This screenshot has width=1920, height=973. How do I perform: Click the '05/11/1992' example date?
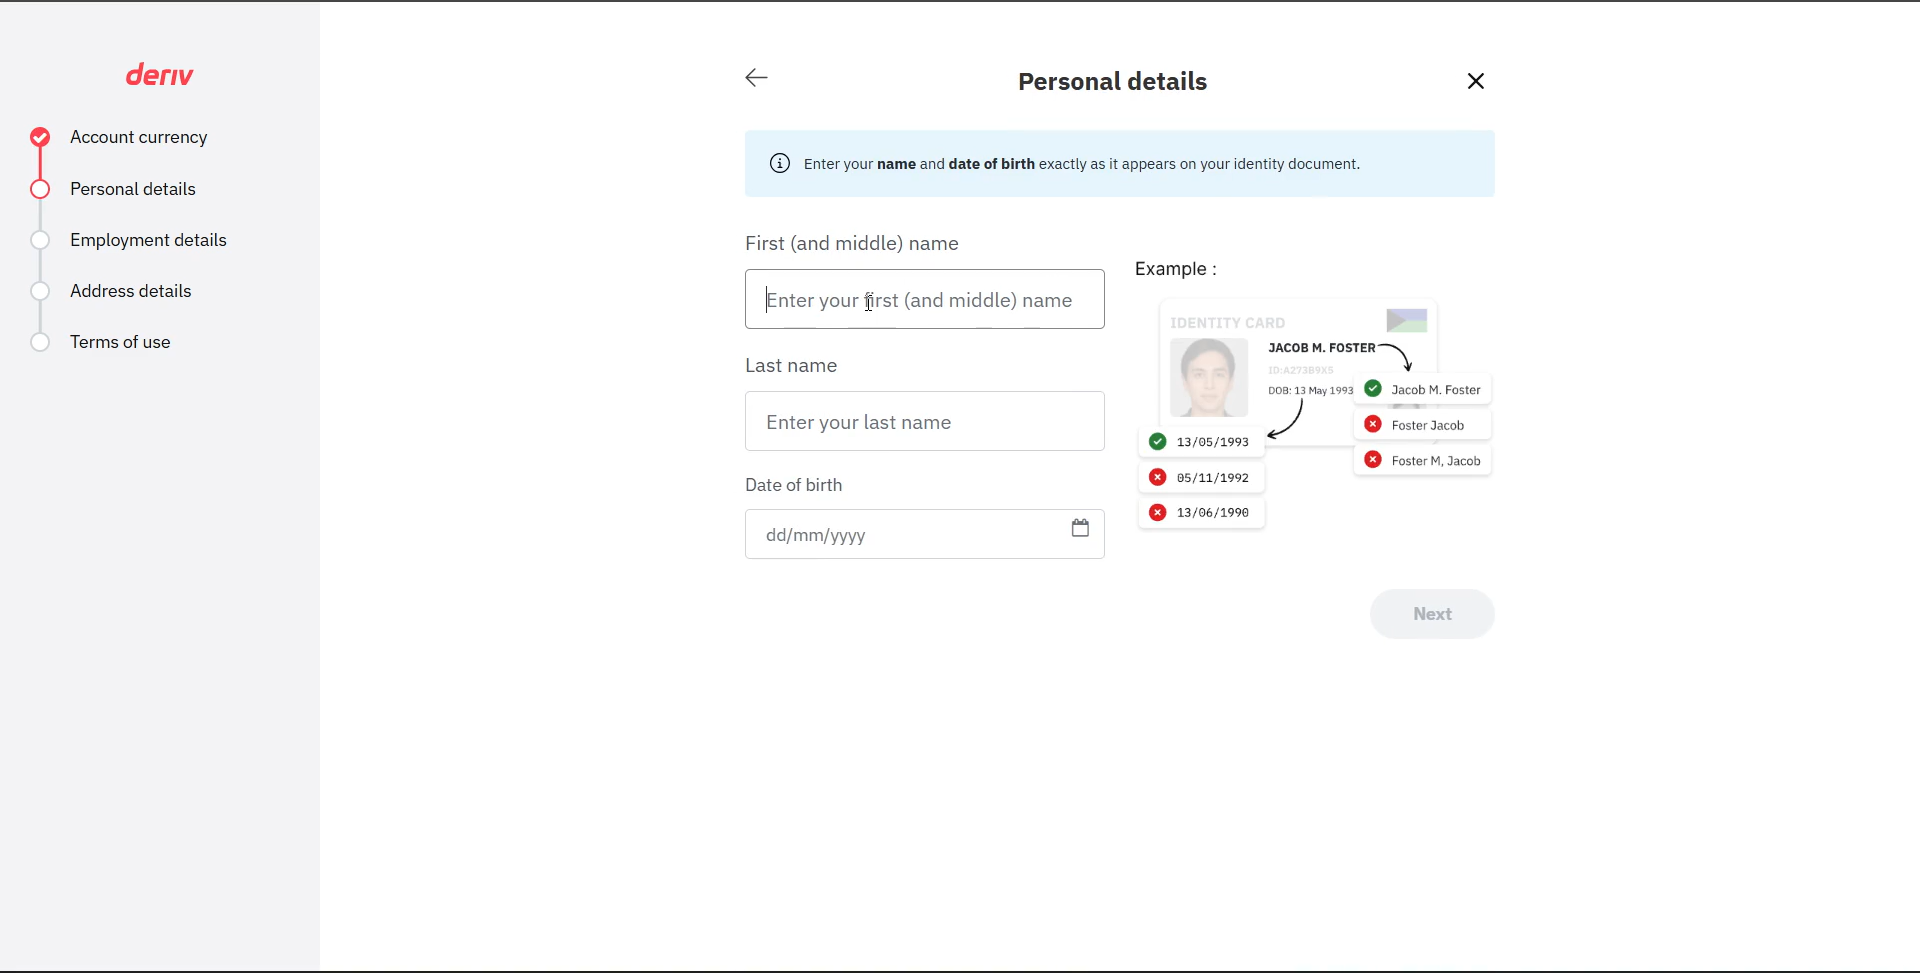pyautogui.click(x=1213, y=478)
